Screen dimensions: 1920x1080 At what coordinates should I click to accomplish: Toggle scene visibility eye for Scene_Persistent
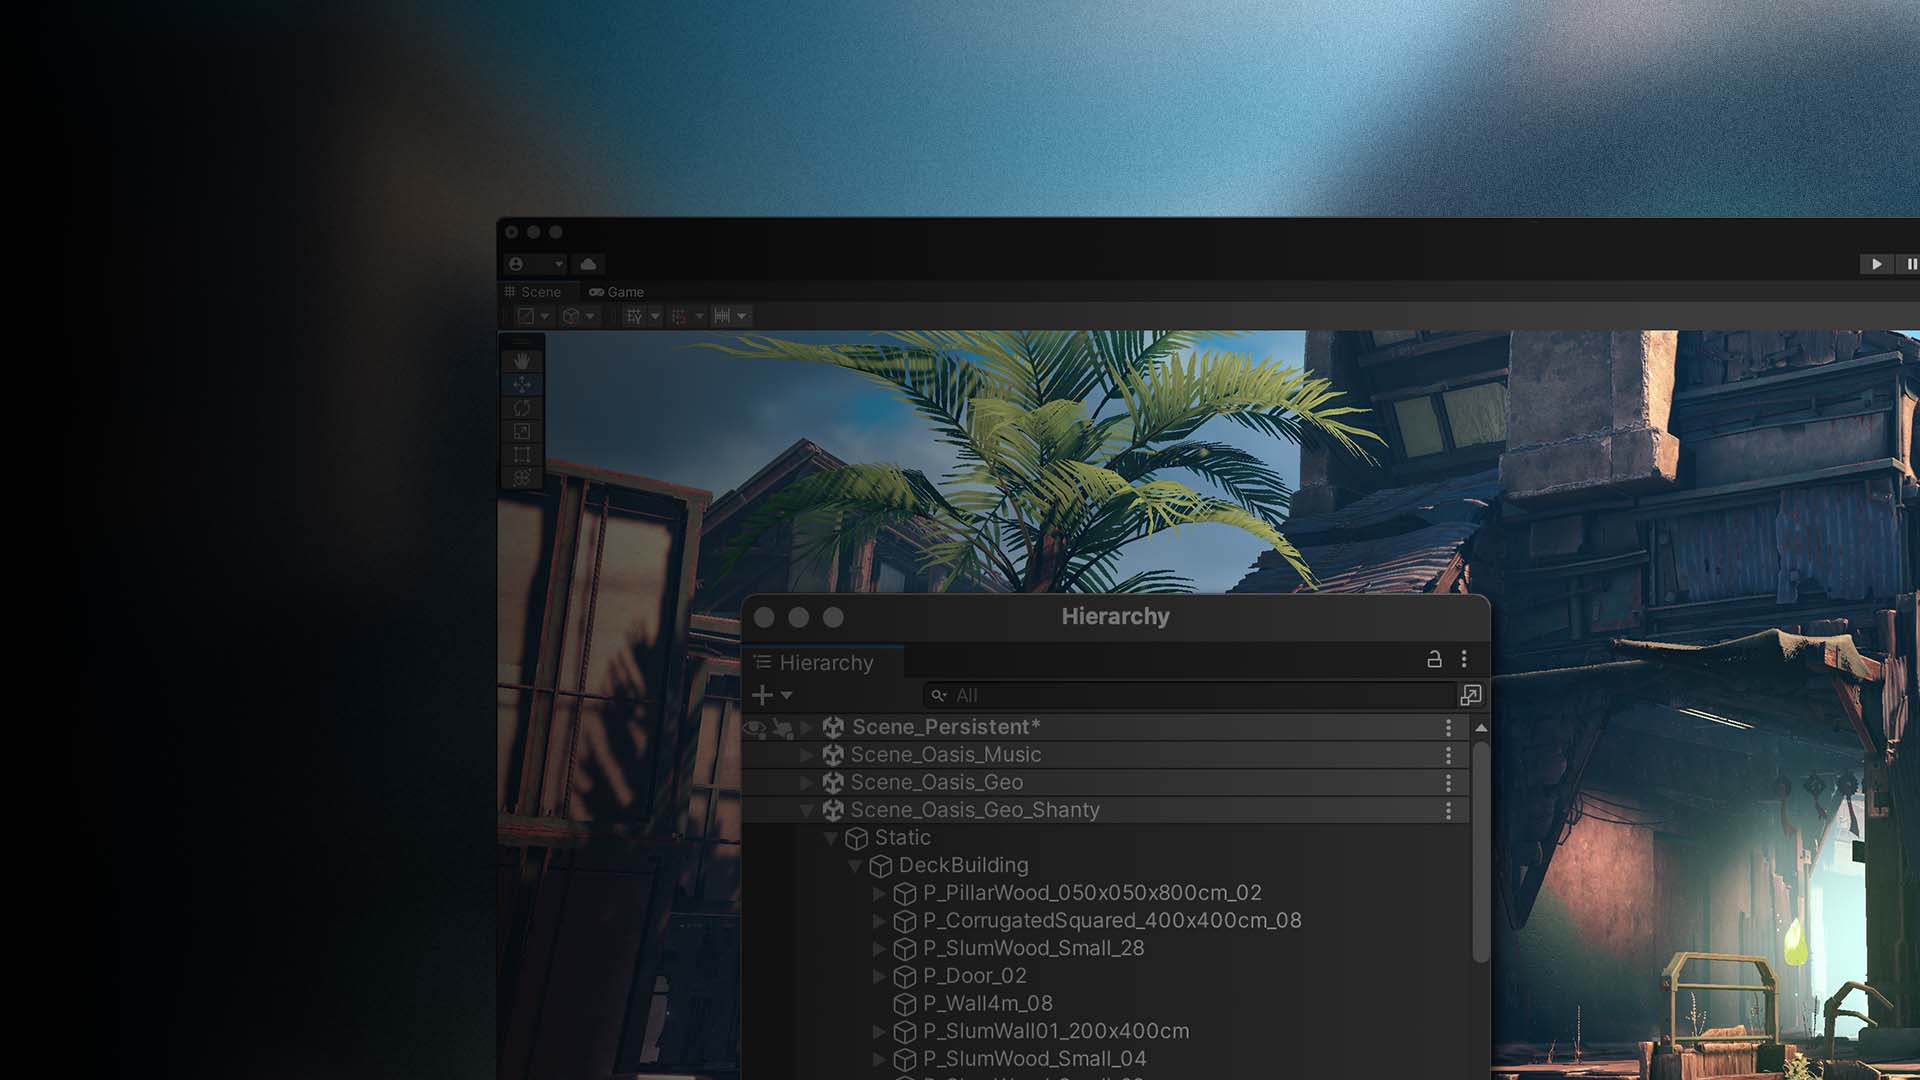pyautogui.click(x=755, y=727)
